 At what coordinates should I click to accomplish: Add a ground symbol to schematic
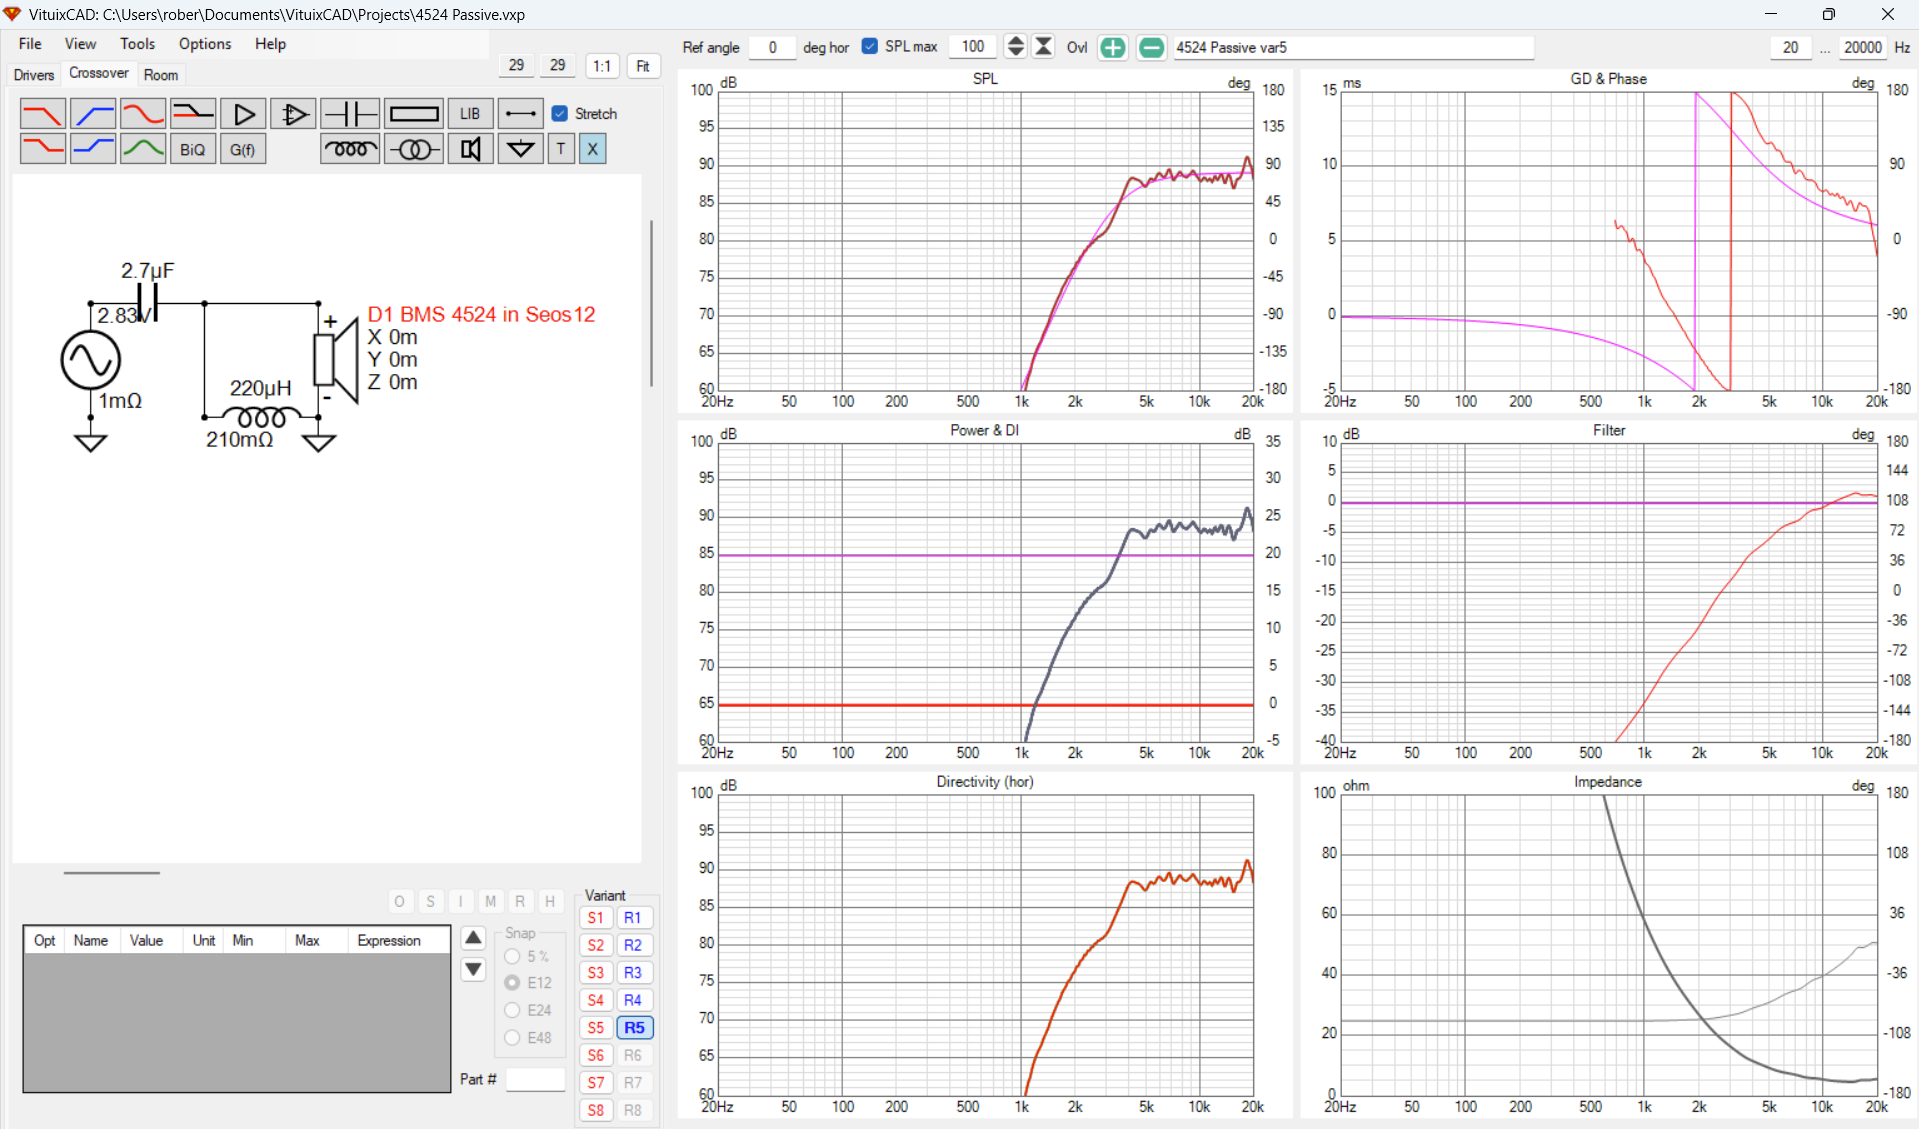pos(520,150)
